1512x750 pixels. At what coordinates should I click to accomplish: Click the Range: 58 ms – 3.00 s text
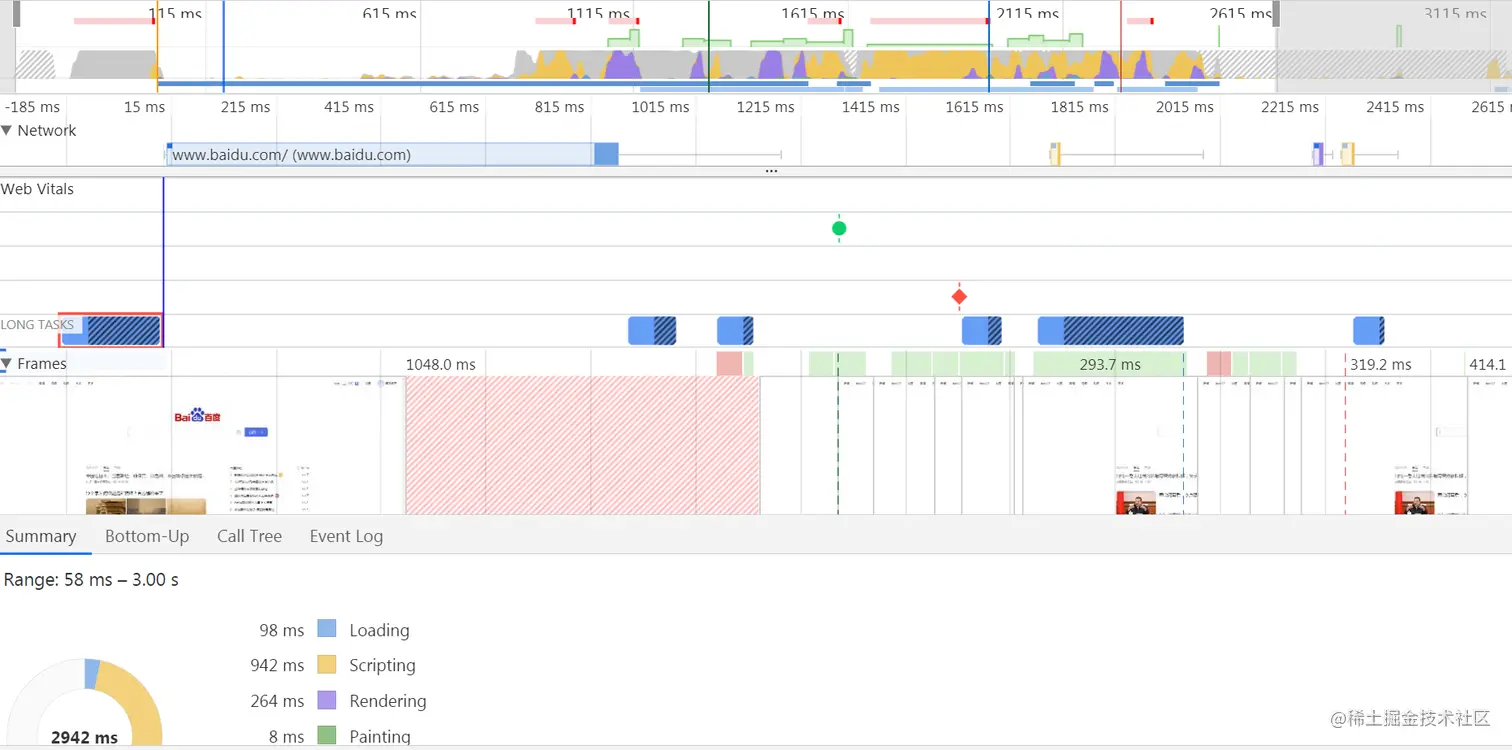point(91,580)
